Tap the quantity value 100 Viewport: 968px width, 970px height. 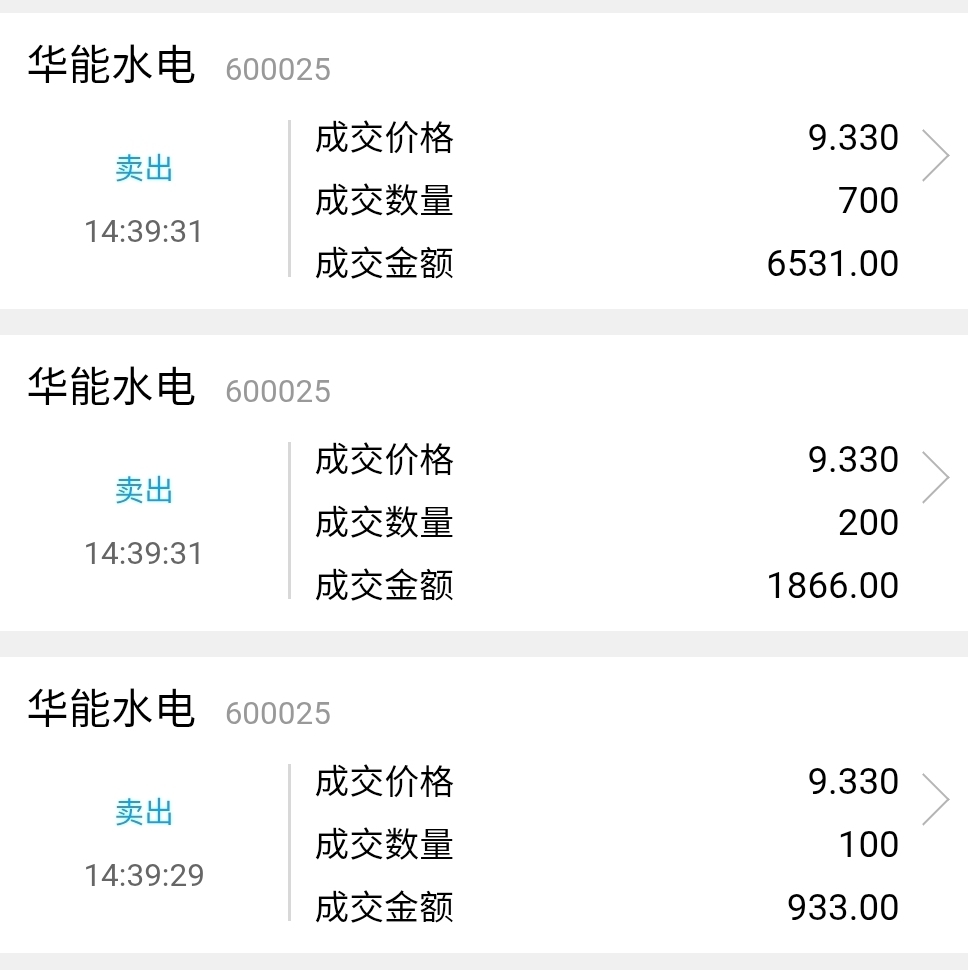point(868,844)
